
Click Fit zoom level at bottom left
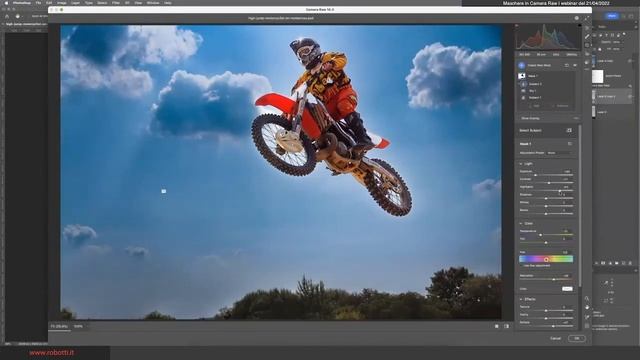point(59,327)
